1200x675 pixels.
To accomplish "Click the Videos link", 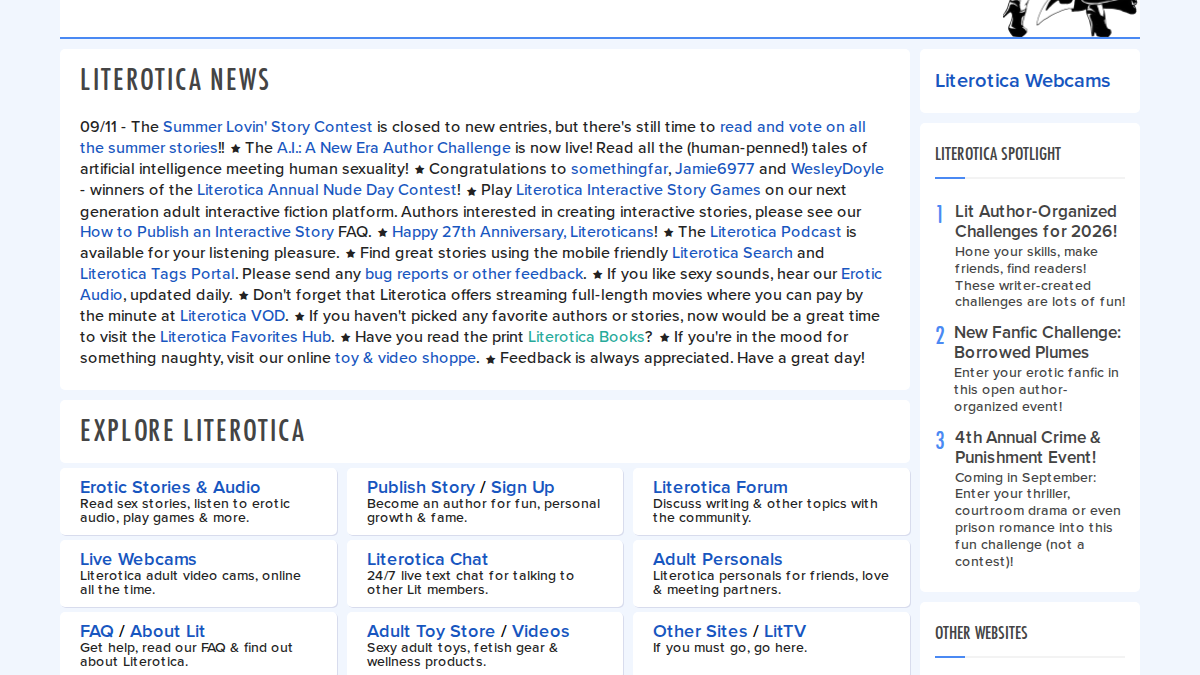I will tap(541, 631).
